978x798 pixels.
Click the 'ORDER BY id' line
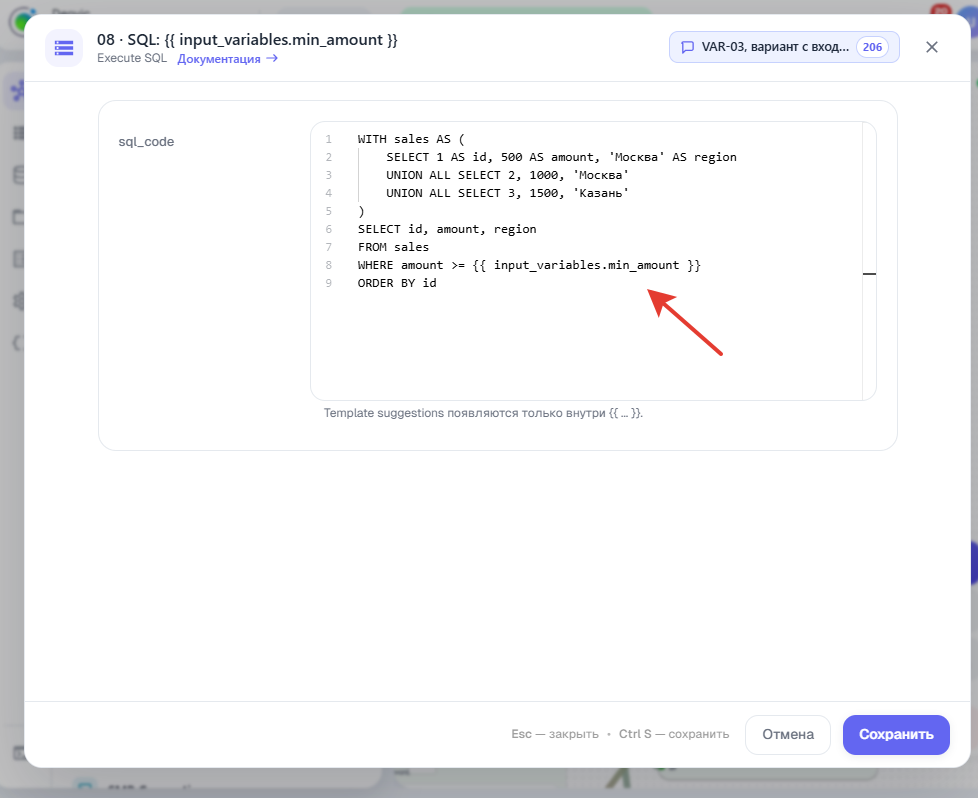(397, 283)
